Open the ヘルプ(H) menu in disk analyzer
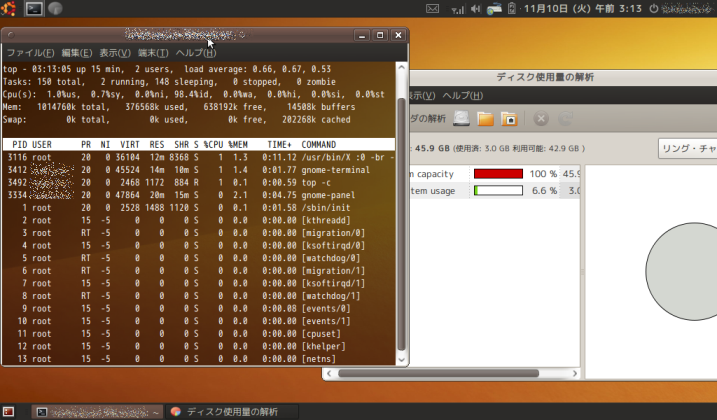 coord(463,96)
